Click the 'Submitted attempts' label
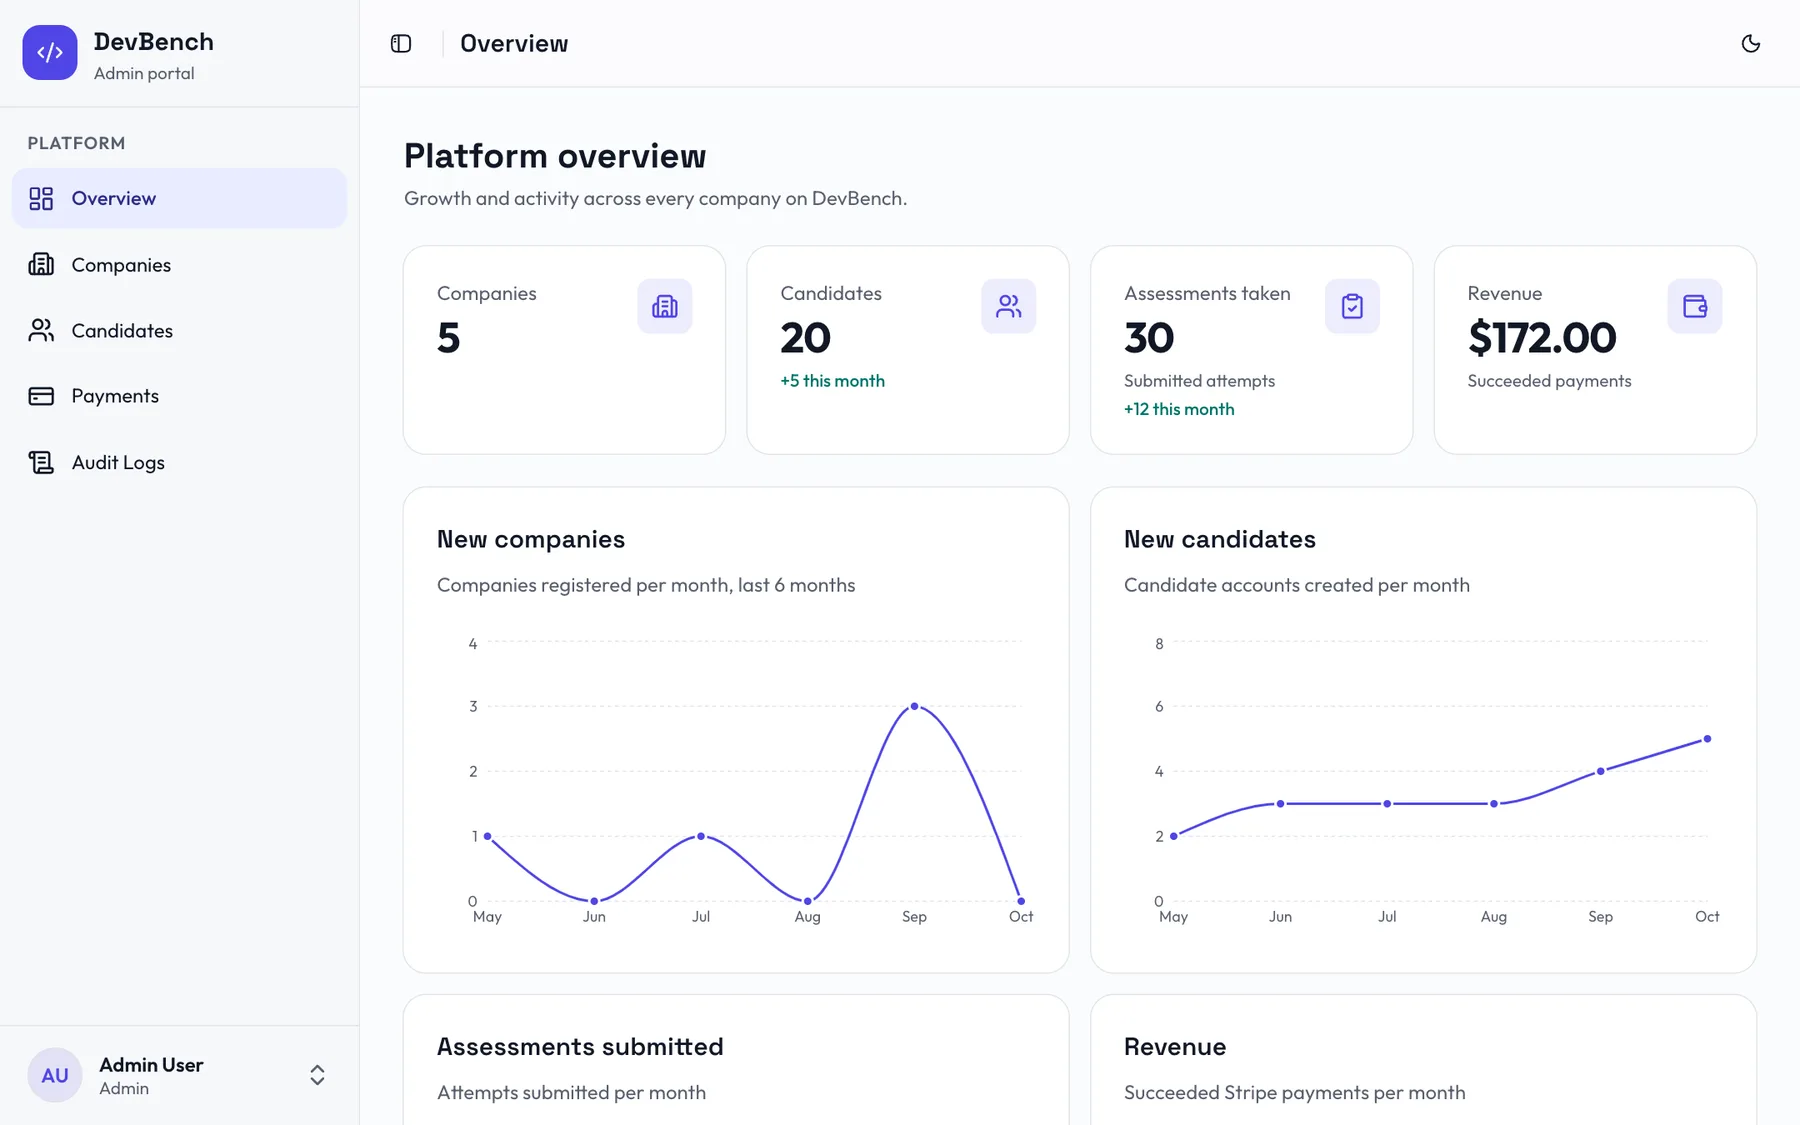 click(x=1199, y=381)
